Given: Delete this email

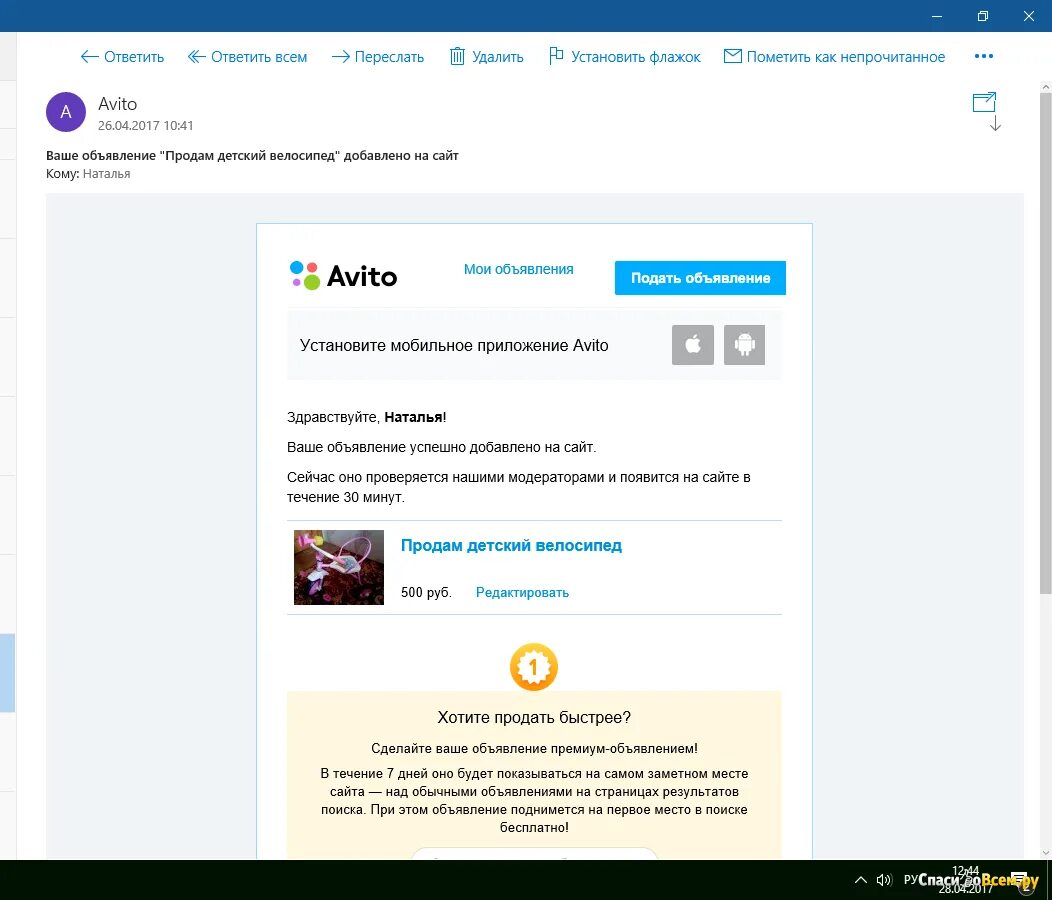Looking at the screenshot, I should (486, 57).
